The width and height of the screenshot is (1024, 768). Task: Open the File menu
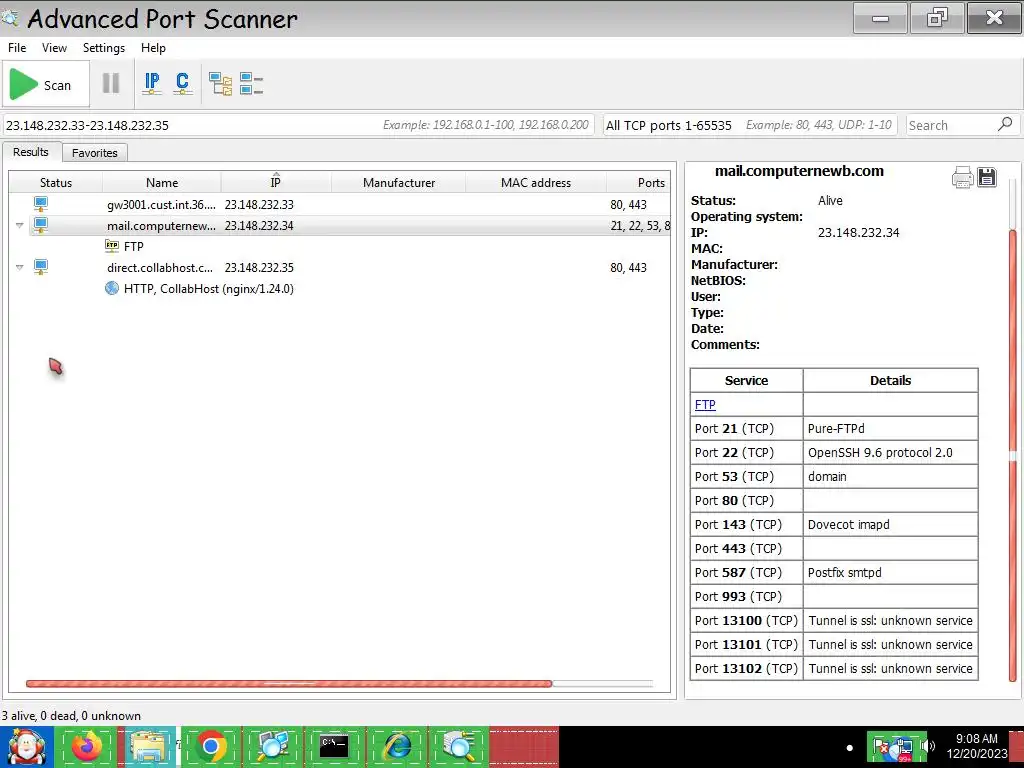[x=17, y=48]
